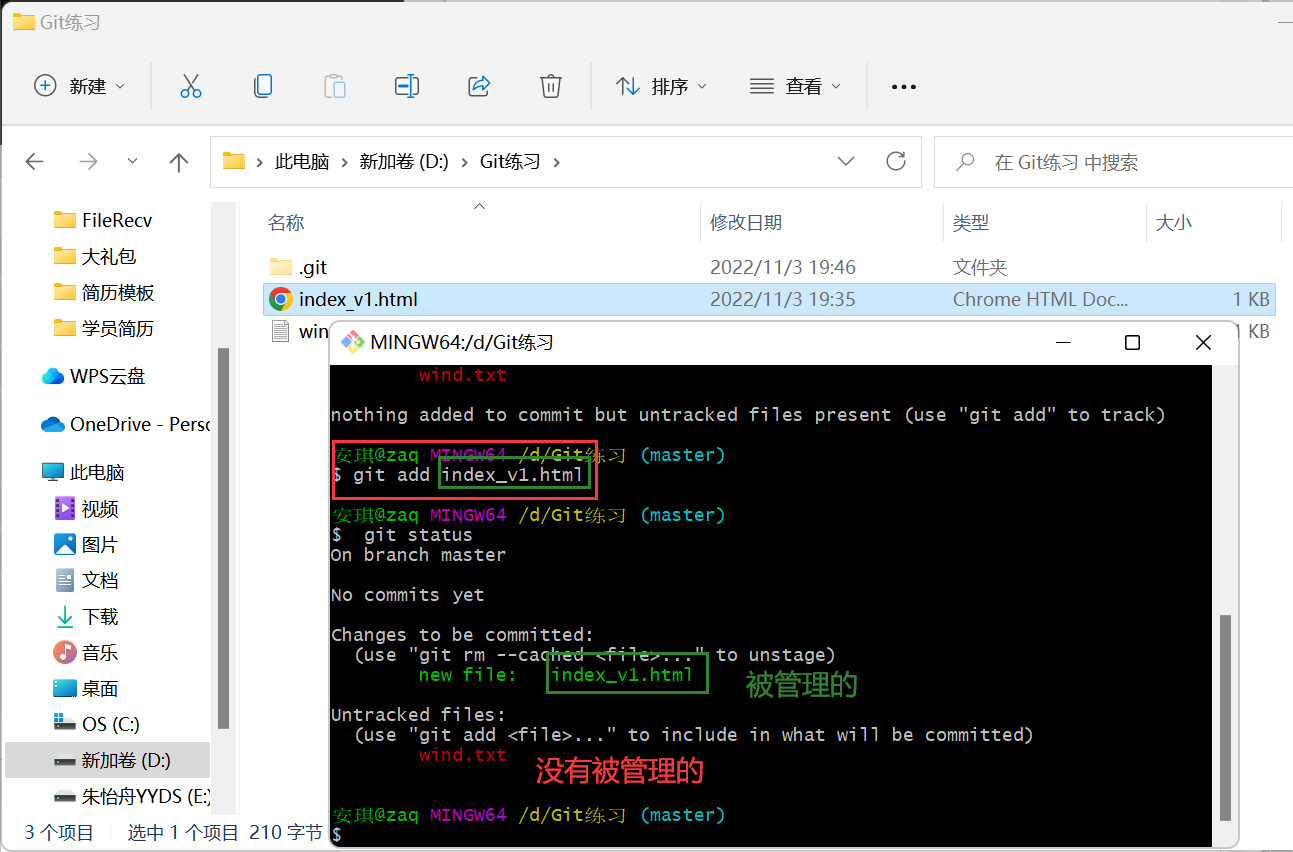The image size is (1293, 852).
Task: Click the 文件夹 type cell
Action: [x=980, y=267]
